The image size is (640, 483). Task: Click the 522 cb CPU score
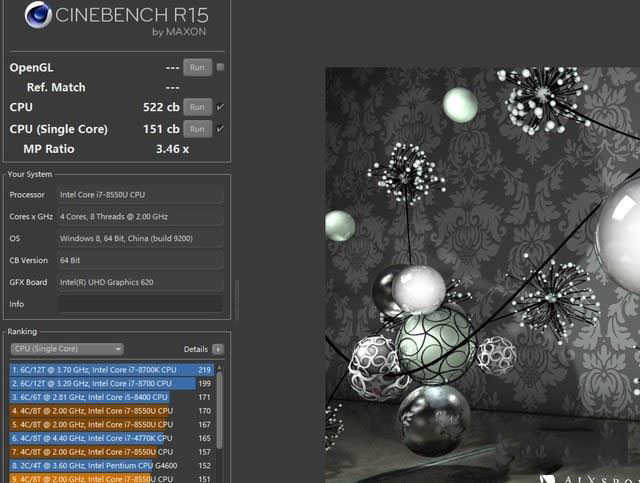point(161,107)
